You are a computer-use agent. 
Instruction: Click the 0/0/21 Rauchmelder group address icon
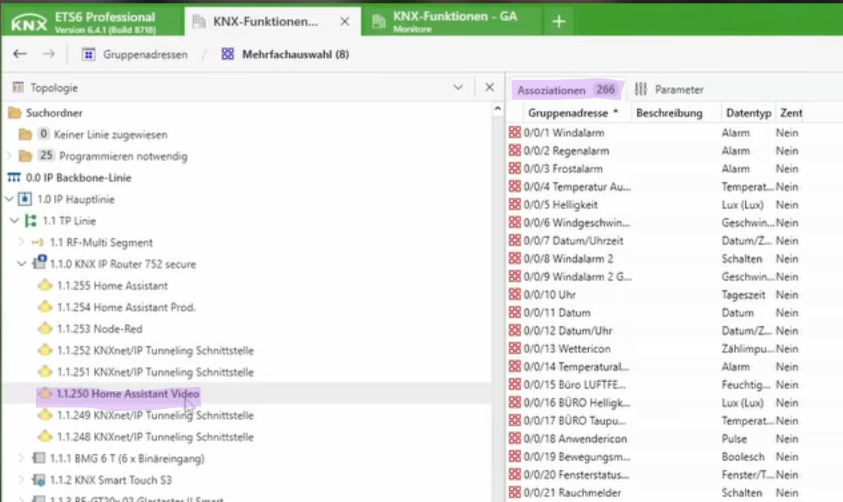[x=515, y=492]
